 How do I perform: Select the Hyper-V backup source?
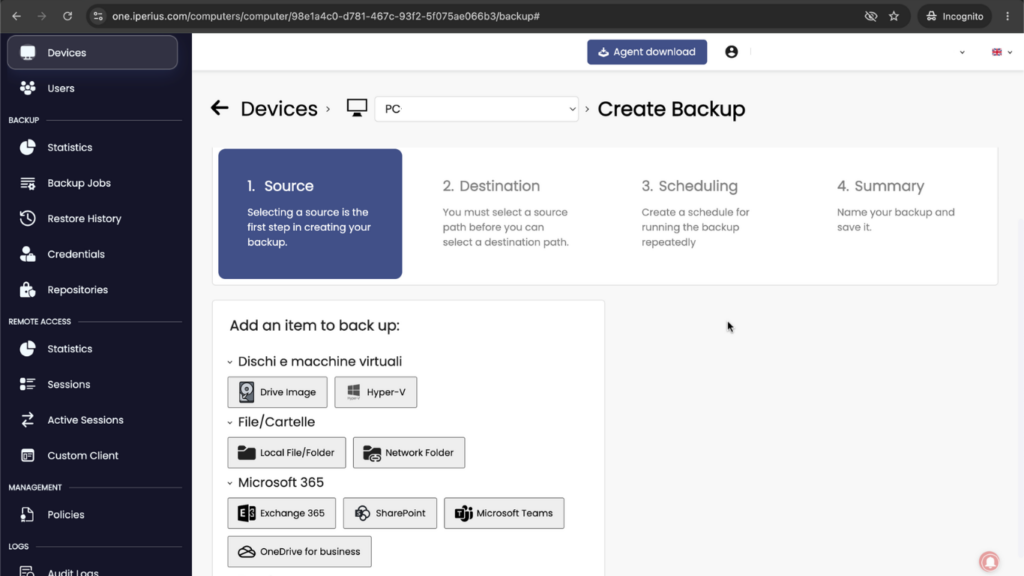coord(376,392)
